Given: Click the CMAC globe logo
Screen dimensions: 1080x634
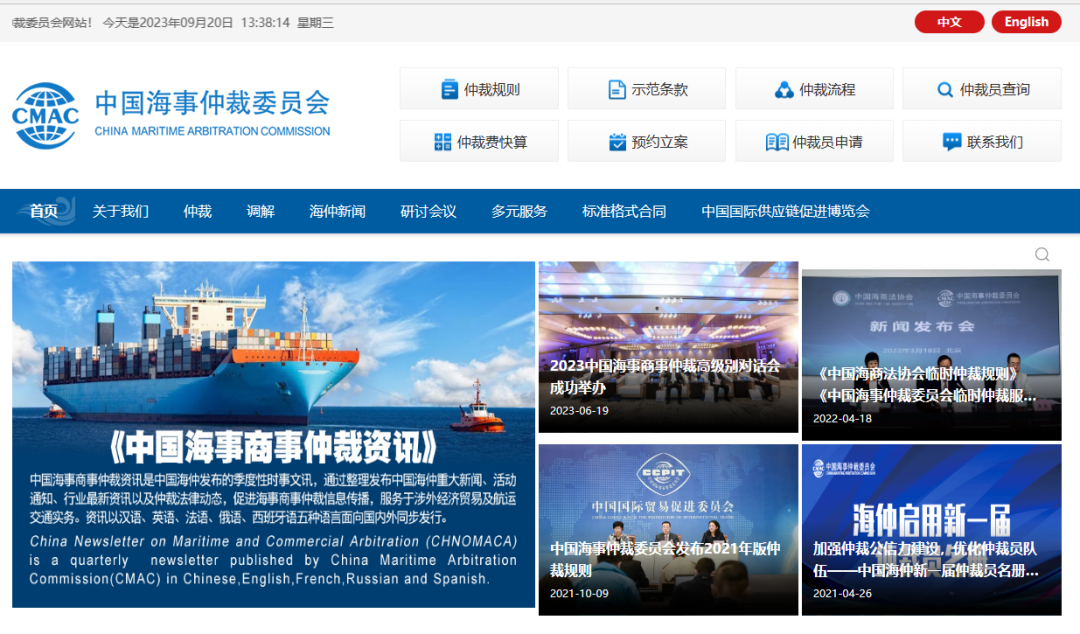Looking at the screenshot, I should (46, 115).
